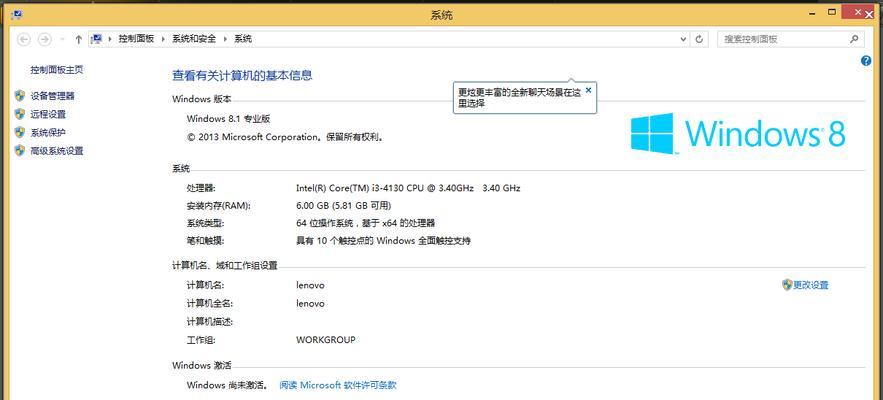
Task: Click the text Windows 8.1 专业版
Action: pos(229,119)
